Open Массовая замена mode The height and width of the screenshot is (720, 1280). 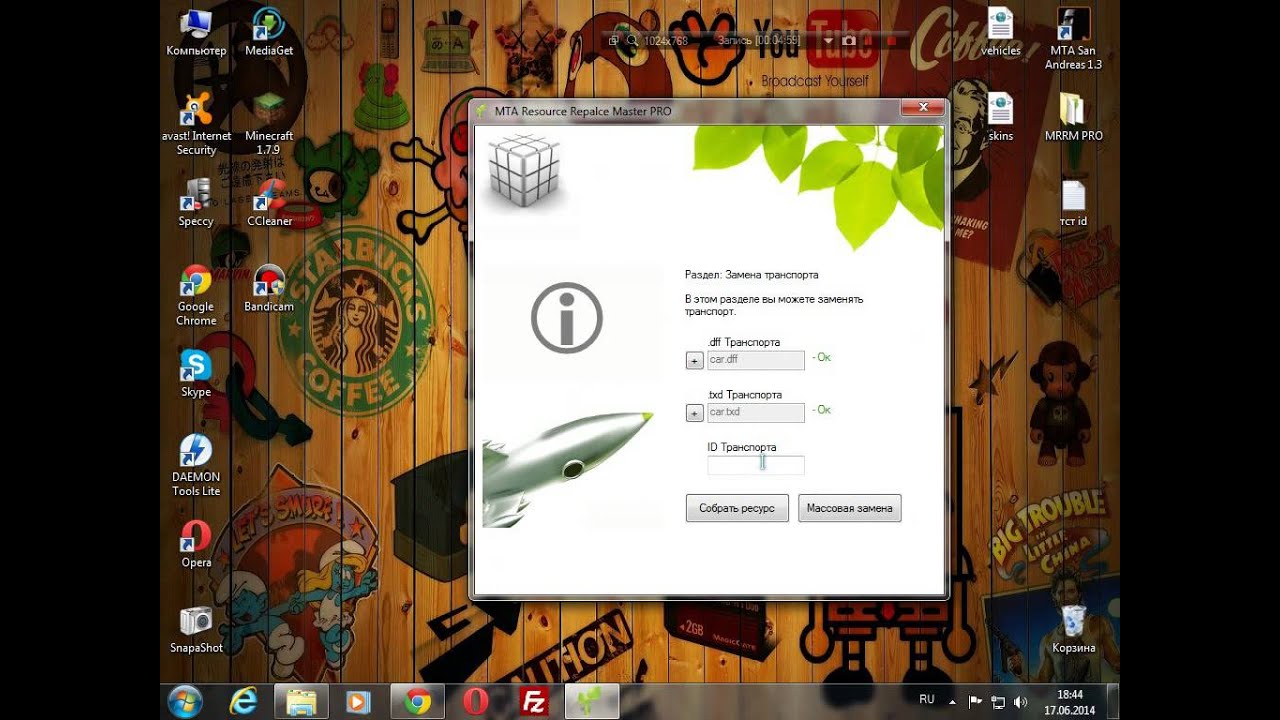(x=850, y=508)
